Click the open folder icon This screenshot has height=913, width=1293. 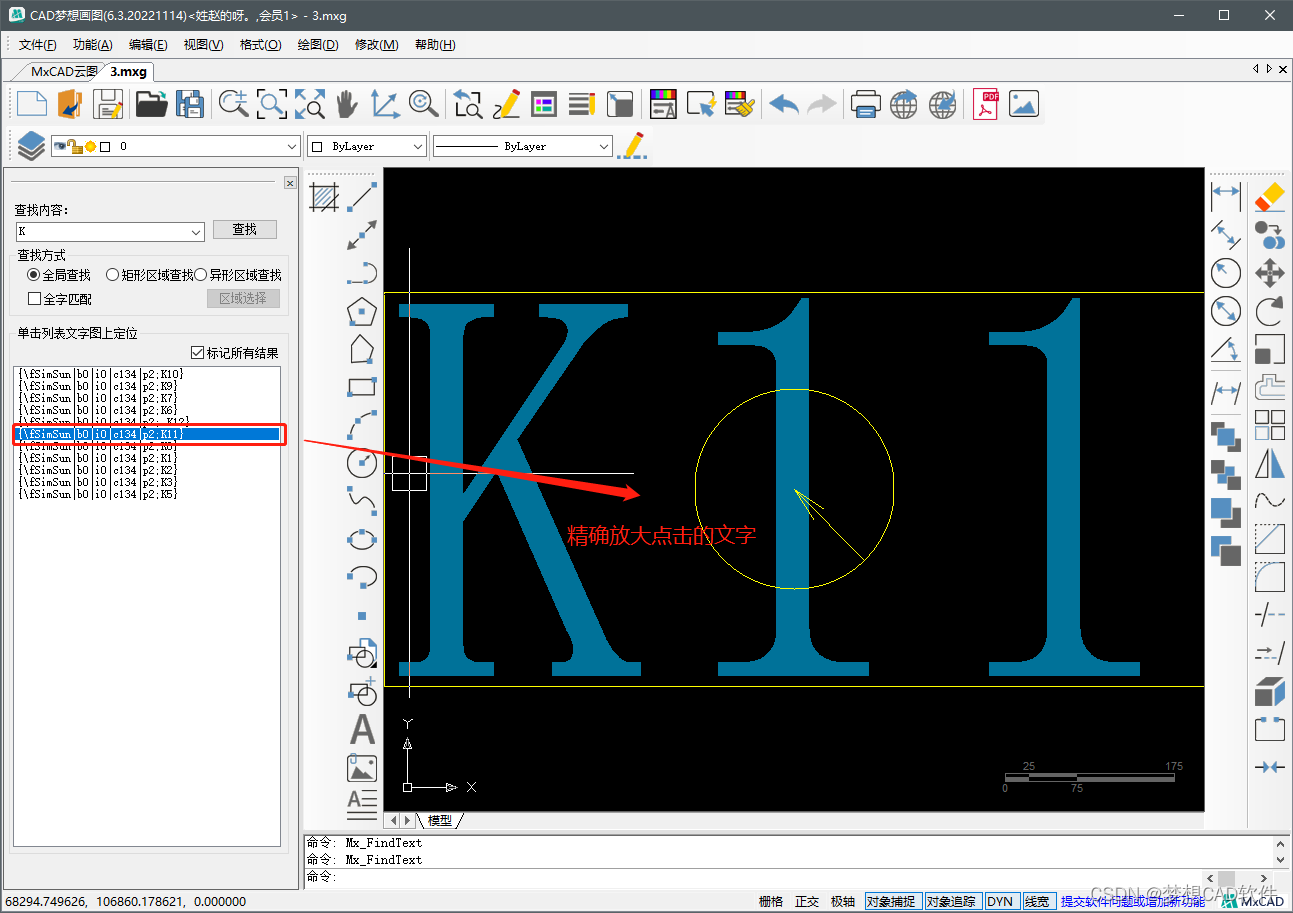151,104
